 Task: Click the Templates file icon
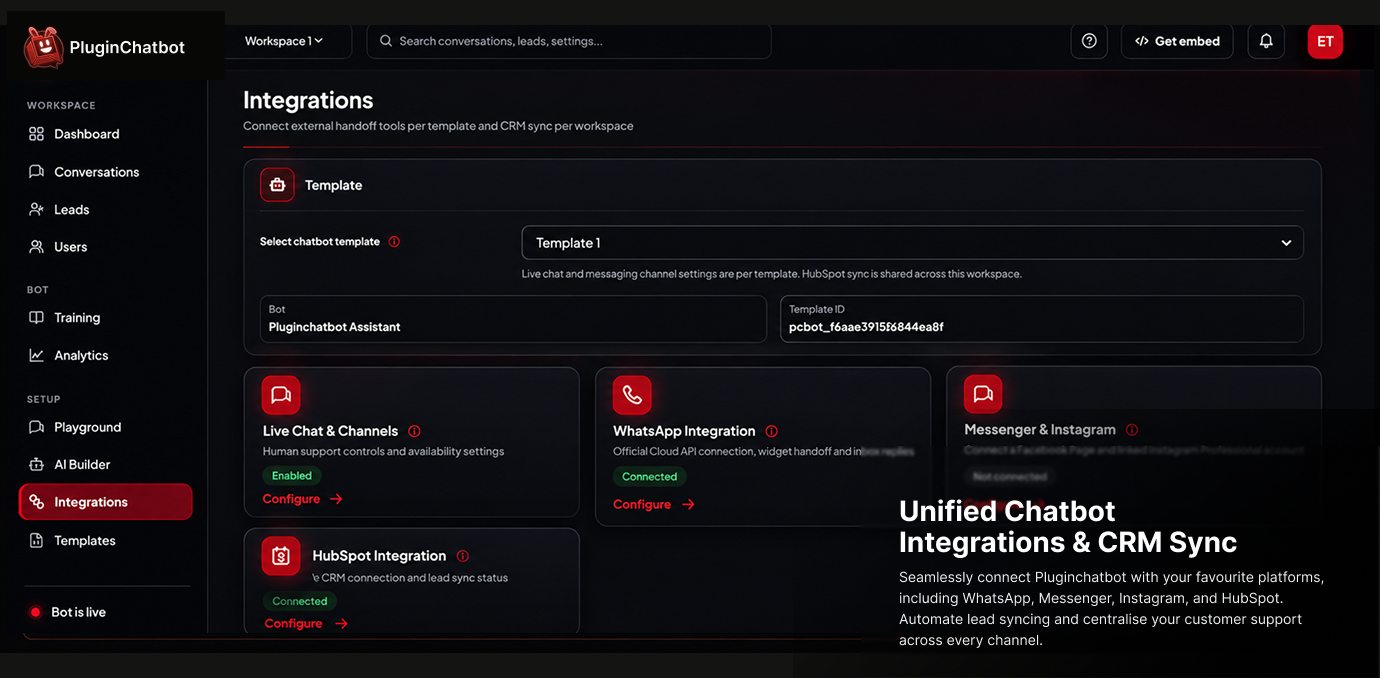point(37,541)
